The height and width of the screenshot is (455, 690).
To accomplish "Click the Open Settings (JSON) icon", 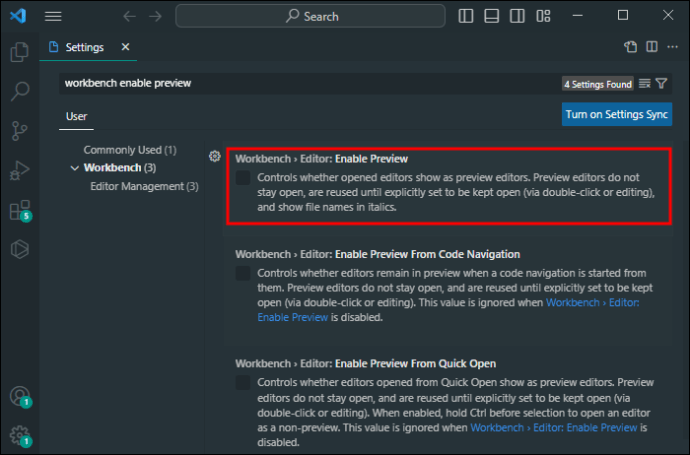I will coord(631,47).
